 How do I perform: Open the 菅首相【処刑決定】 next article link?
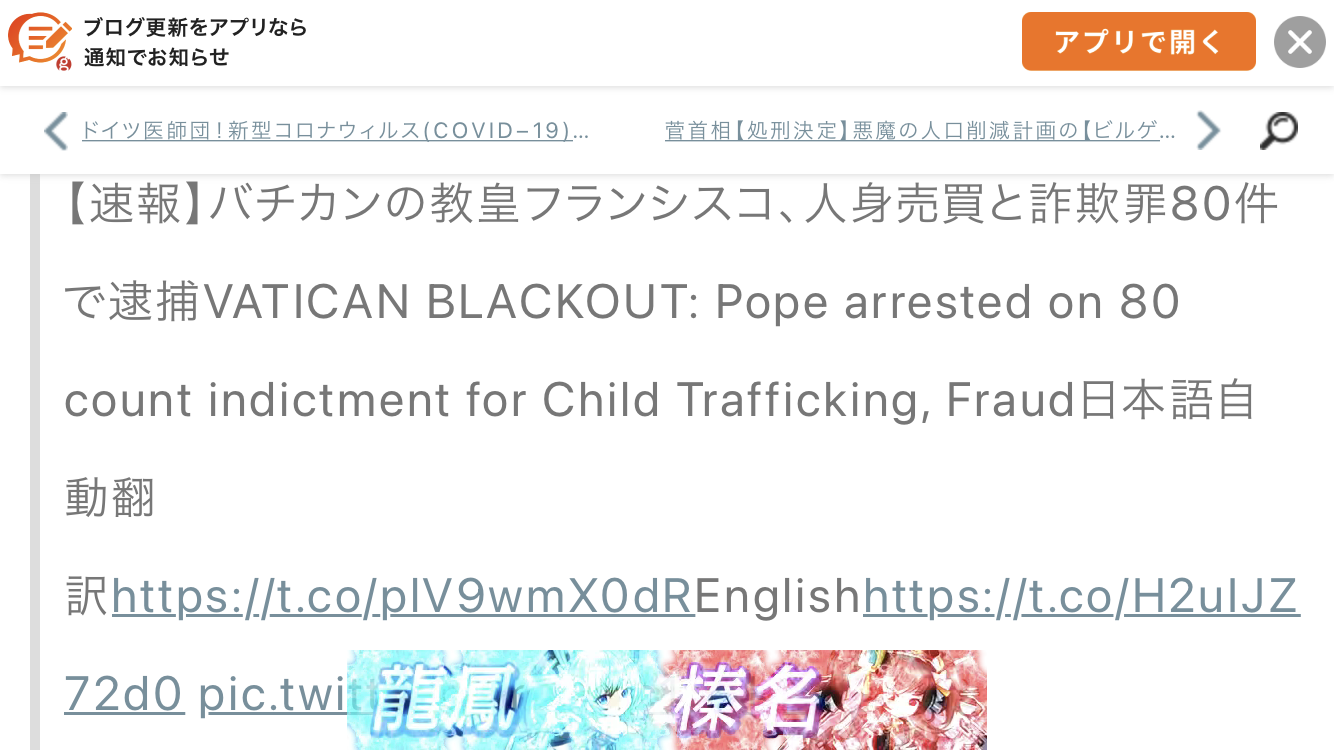click(x=920, y=131)
